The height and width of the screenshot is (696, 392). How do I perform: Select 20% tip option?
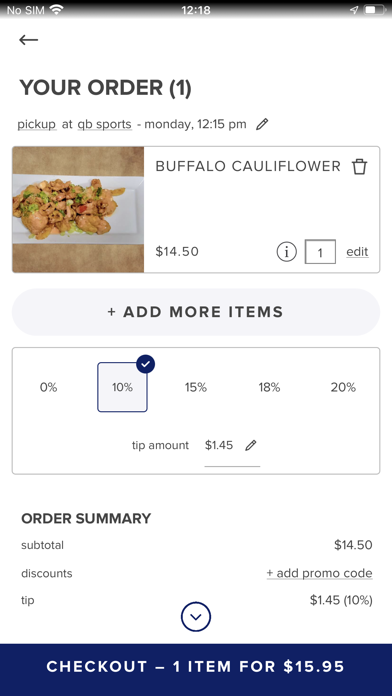(x=343, y=388)
